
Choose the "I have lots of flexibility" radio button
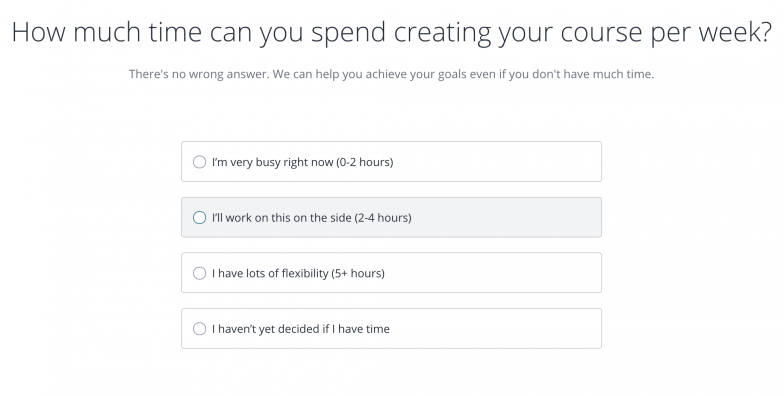(200, 273)
